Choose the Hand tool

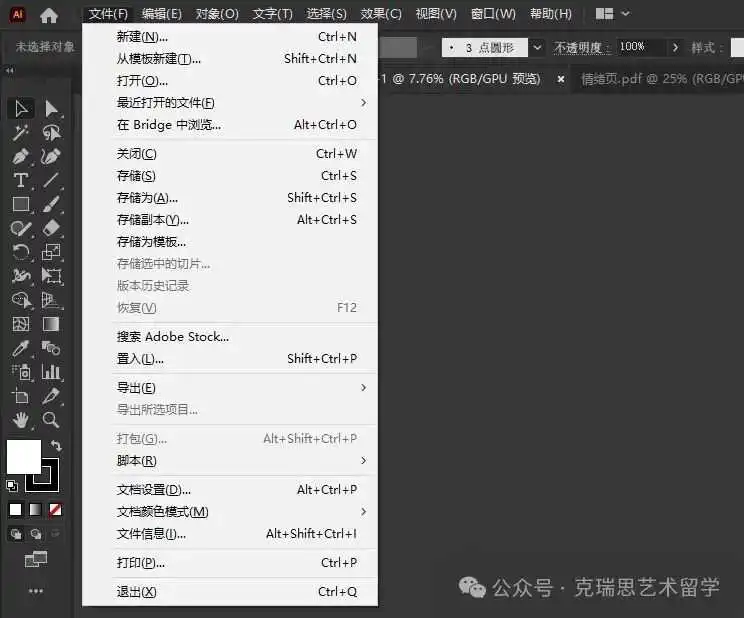pyautogui.click(x=20, y=420)
